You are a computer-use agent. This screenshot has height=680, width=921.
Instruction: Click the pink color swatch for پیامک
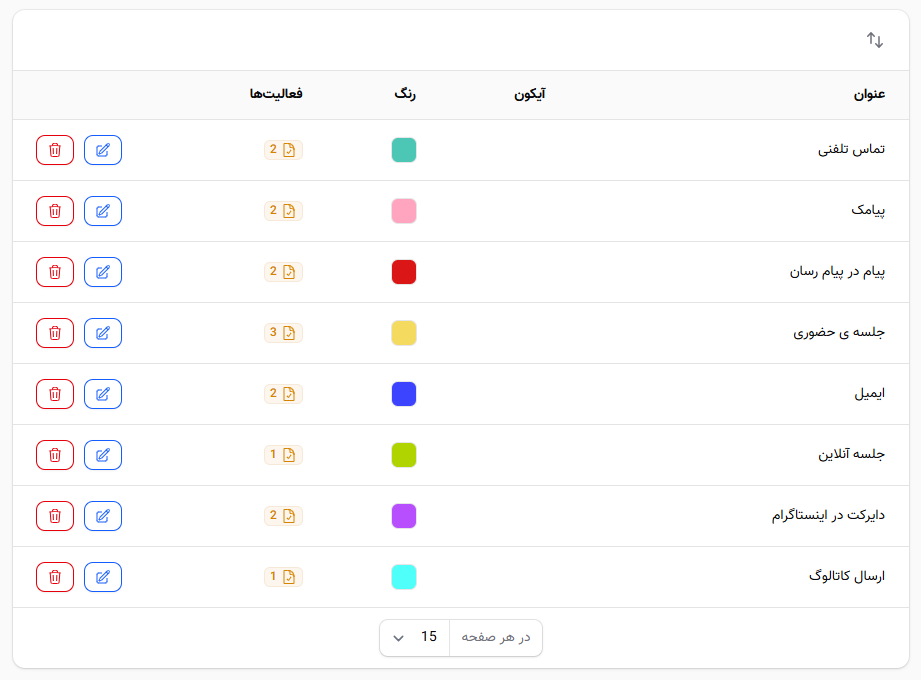click(x=404, y=211)
